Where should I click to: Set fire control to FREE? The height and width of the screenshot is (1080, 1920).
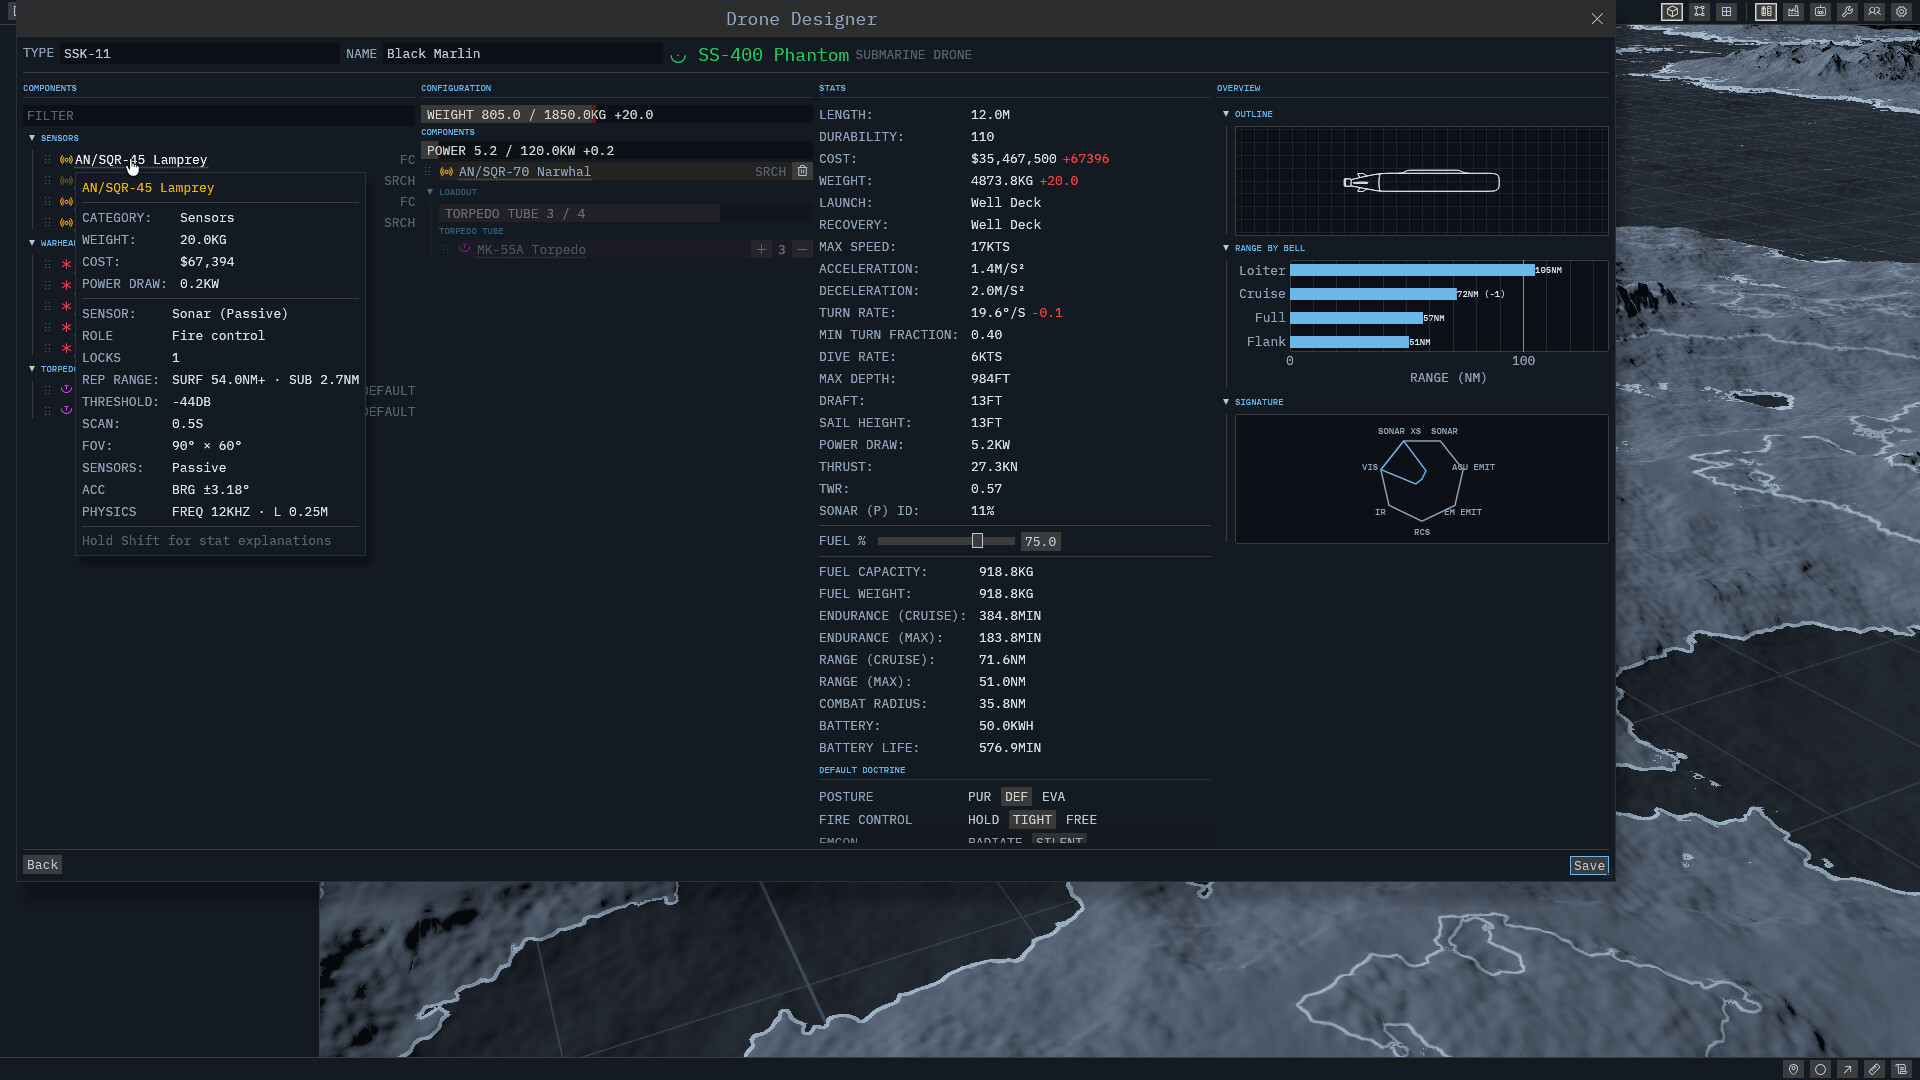pyautogui.click(x=1081, y=820)
